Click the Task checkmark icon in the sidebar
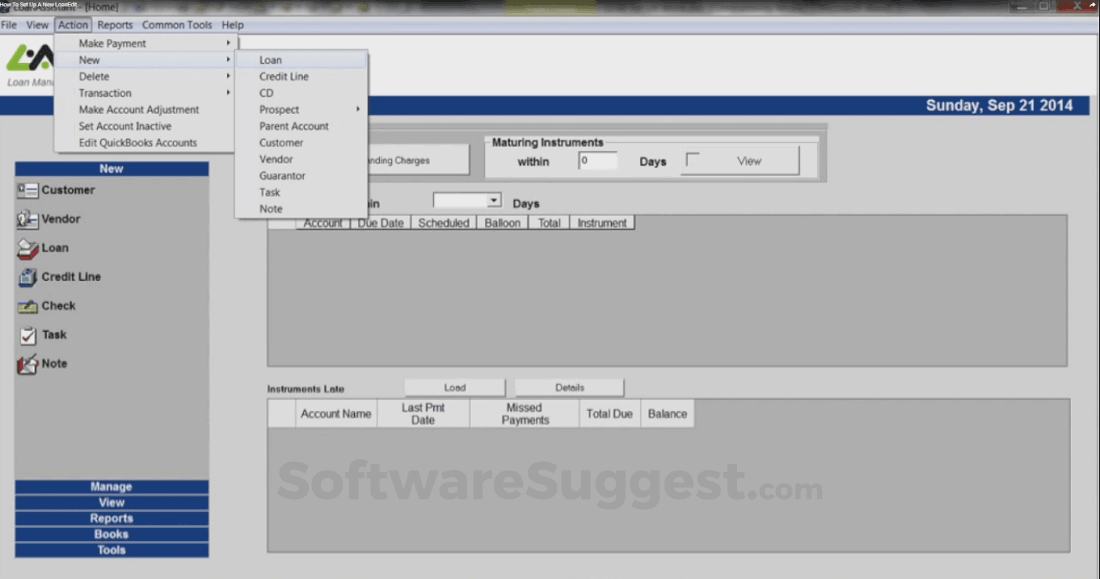Screen dimensions: 1100x579 pos(27,335)
